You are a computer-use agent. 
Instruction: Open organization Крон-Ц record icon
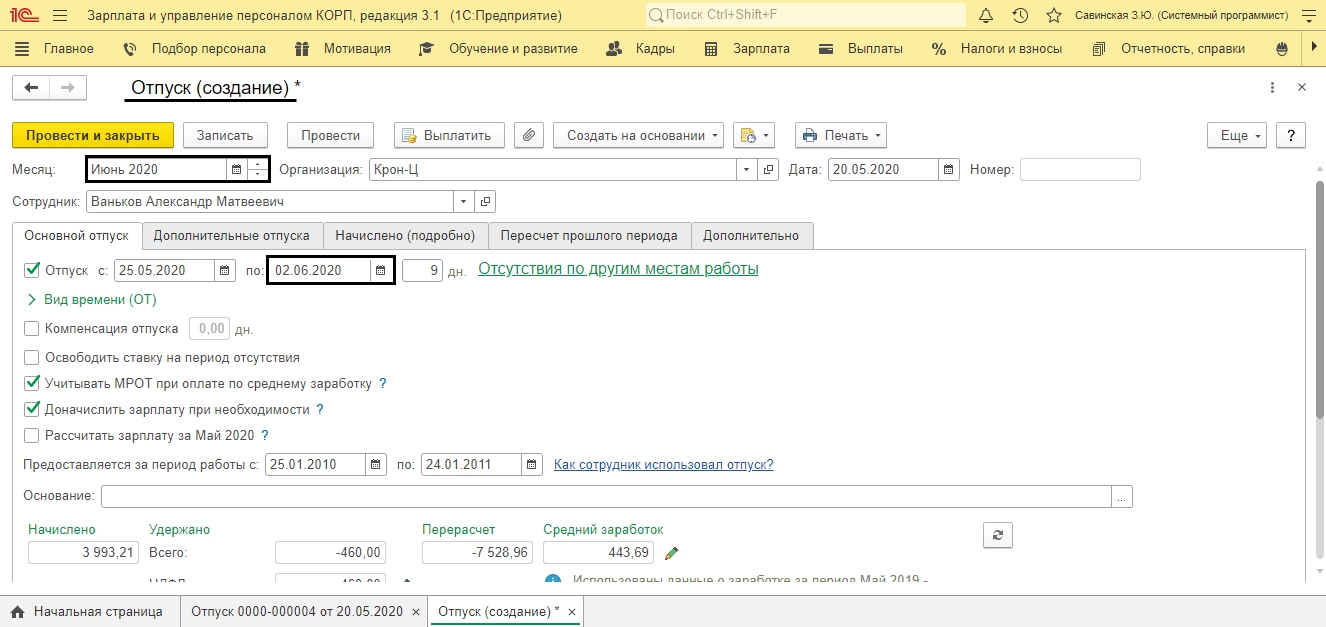(x=768, y=170)
